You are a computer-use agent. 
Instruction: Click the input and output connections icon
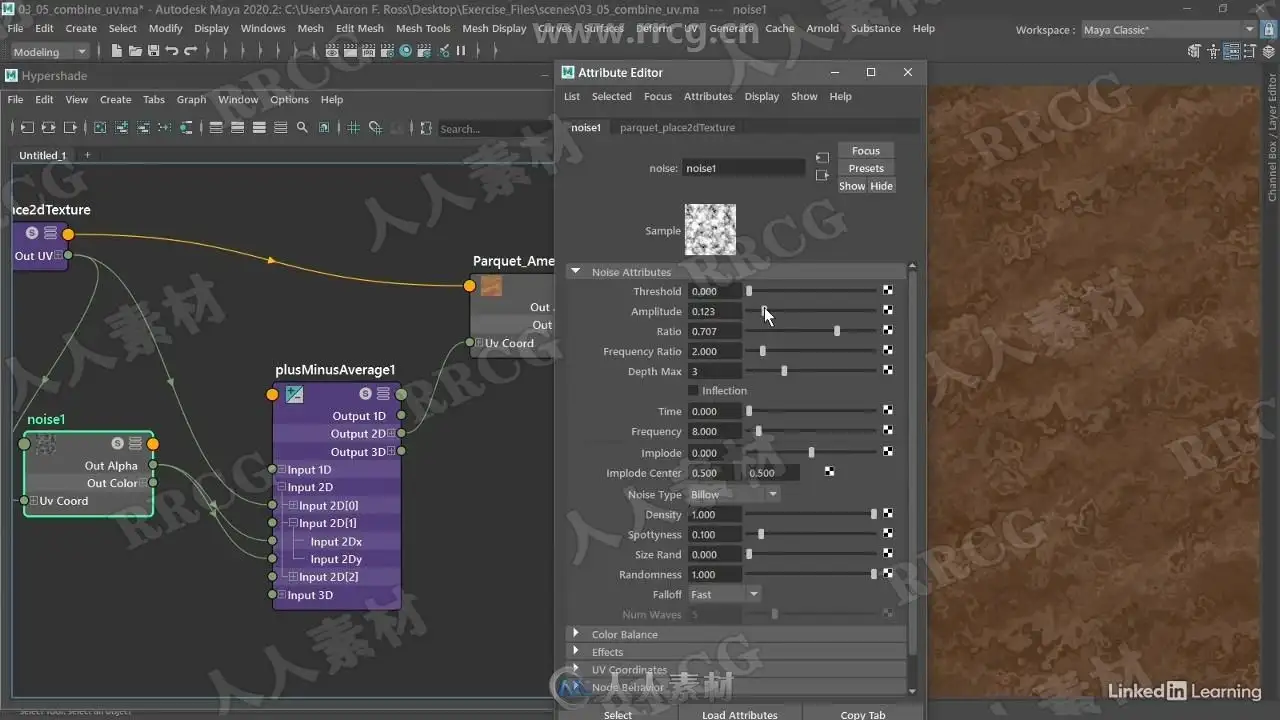click(48, 128)
